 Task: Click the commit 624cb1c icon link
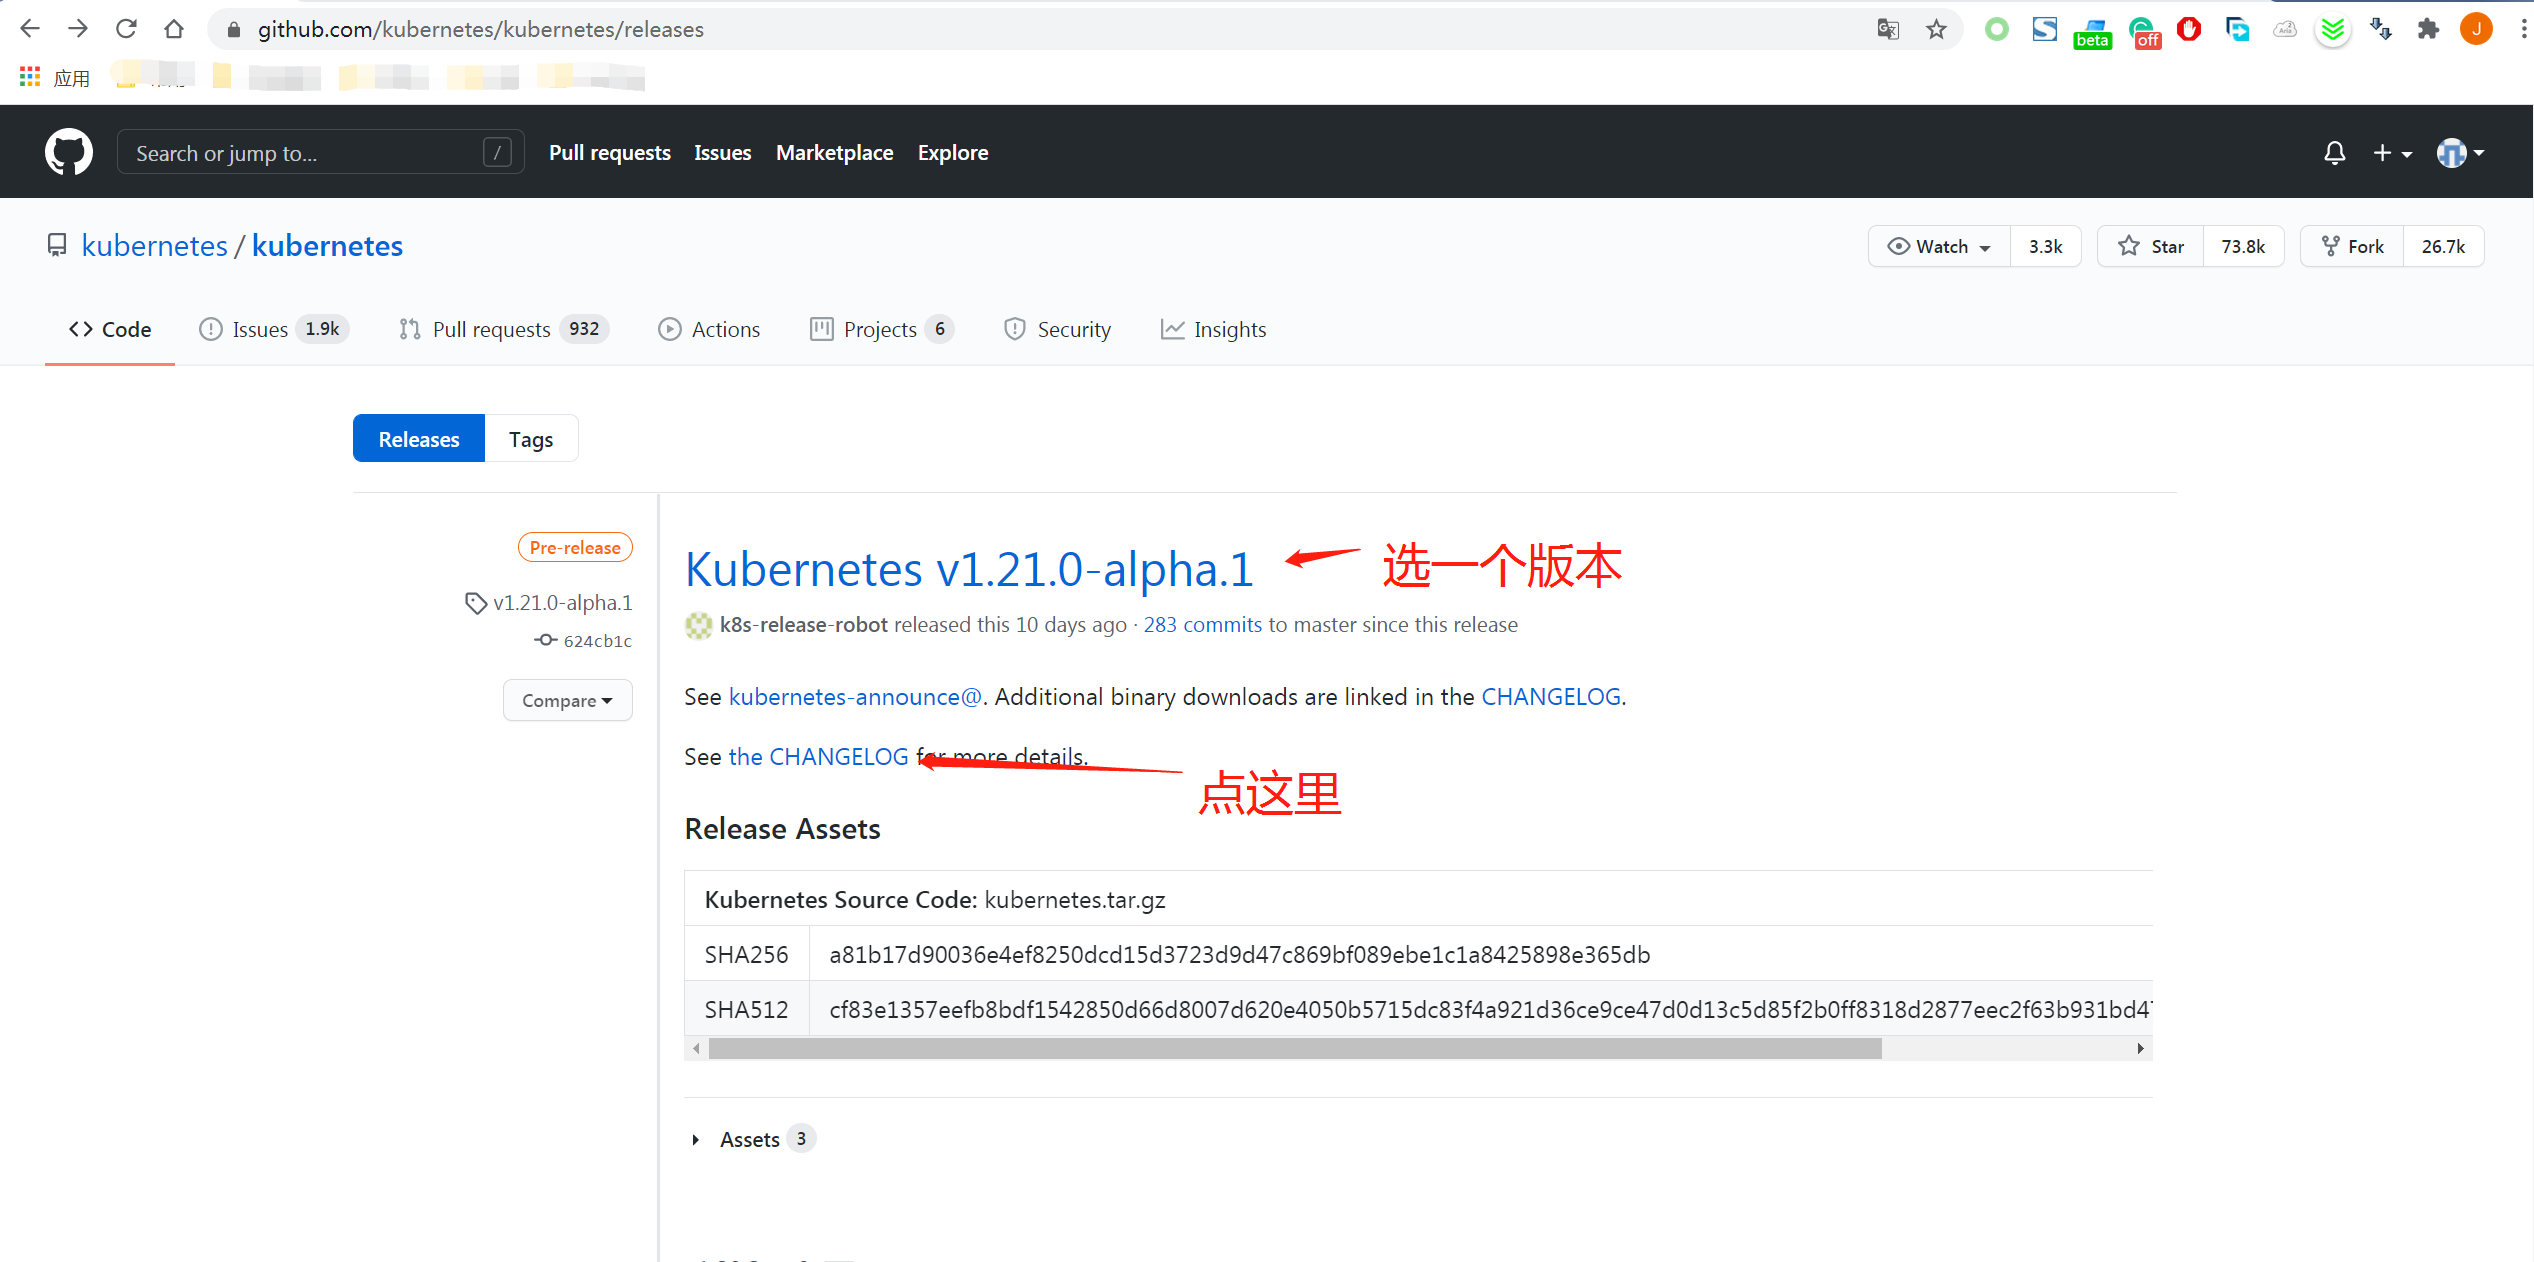point(584,641)
